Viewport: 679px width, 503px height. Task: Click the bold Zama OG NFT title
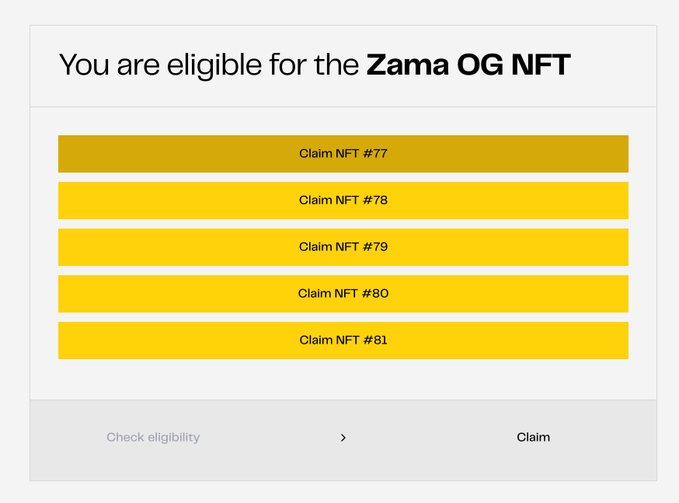pyautogui.click(x=468, y=66)
